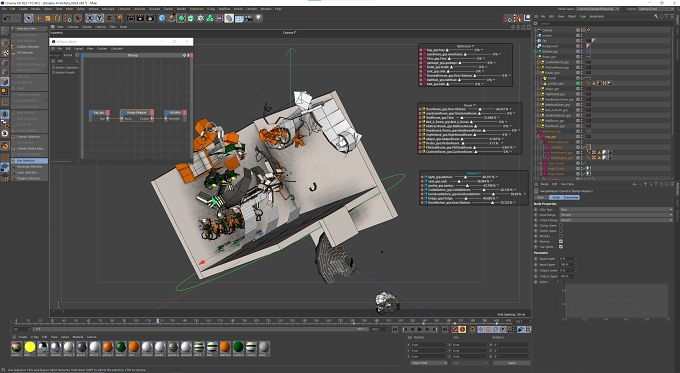Open the Data Type dropdown in Node Properties
This screenshot has height=373, width=680.
616,209
